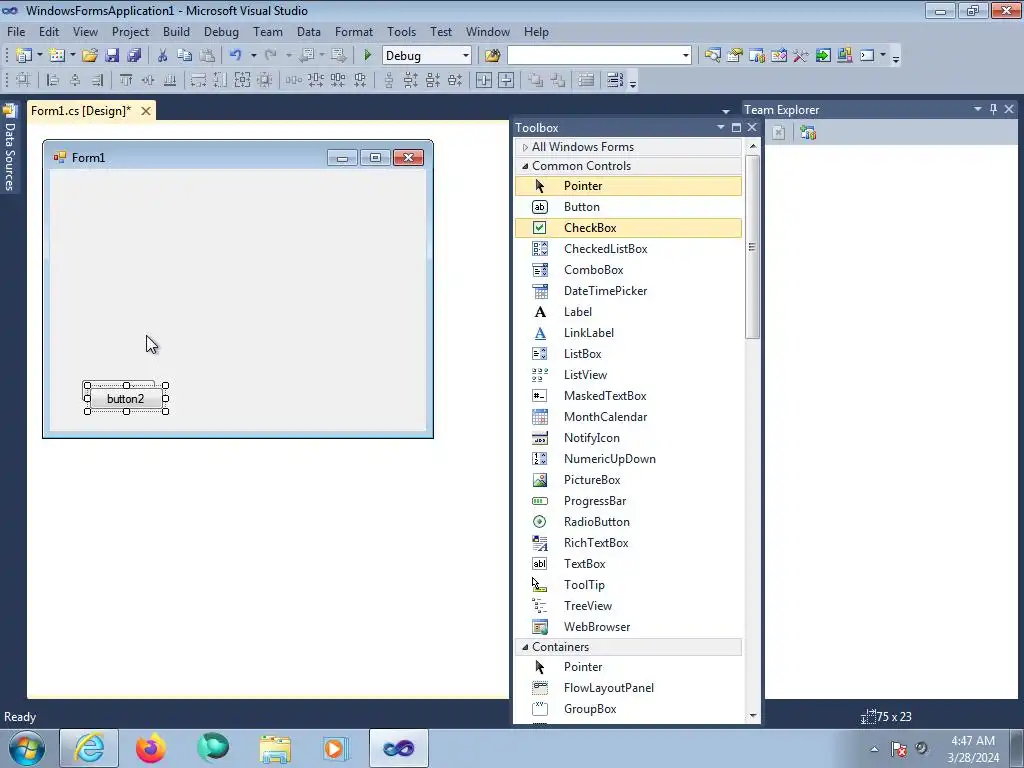Viewport: 1024px width, 768px height.
Task: Open the Debug menu
Action: (221, 32)
